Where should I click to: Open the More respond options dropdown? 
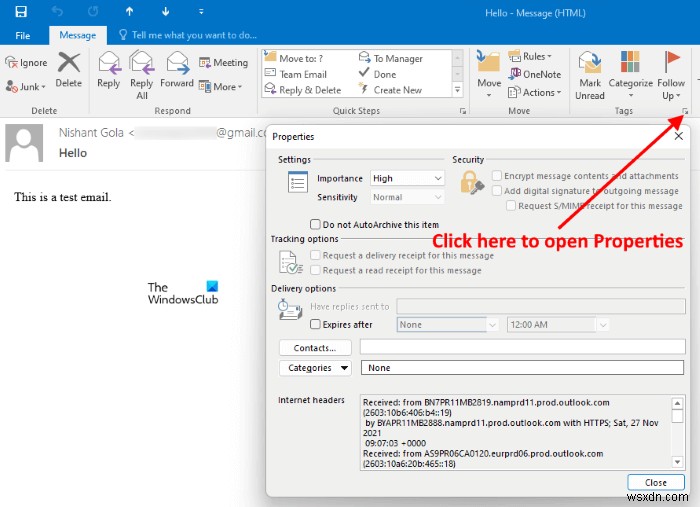[x=221, y=87]
